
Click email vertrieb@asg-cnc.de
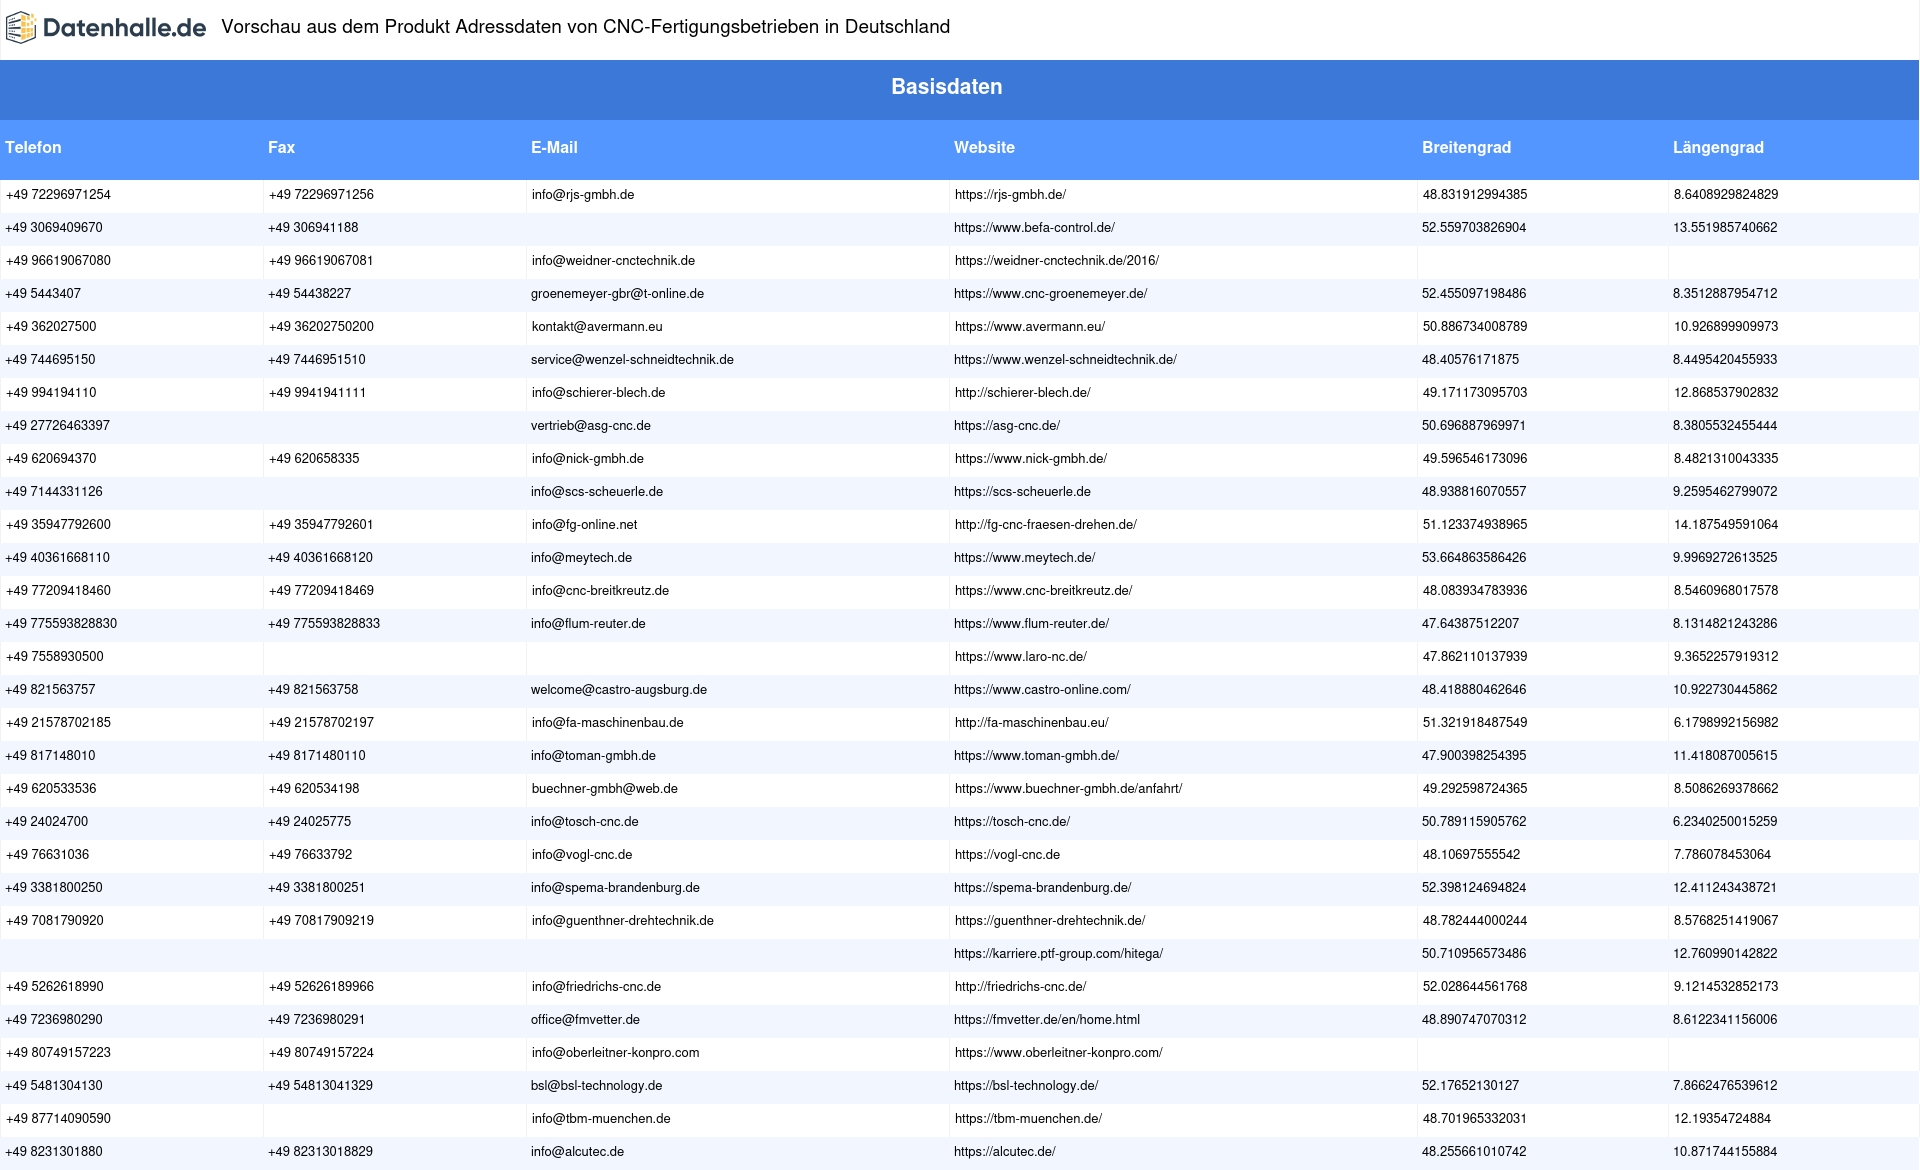[590, 426]
